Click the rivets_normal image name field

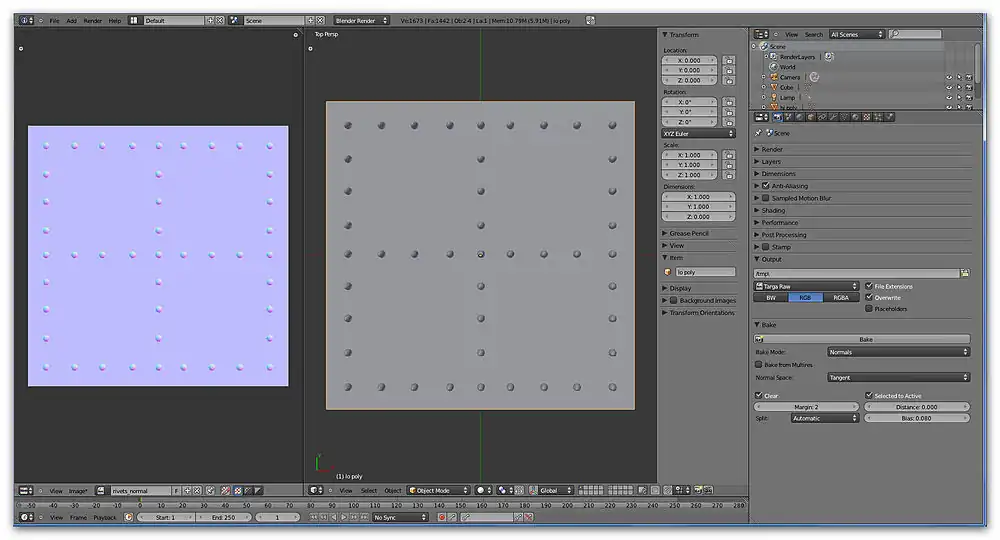point(140,491)
